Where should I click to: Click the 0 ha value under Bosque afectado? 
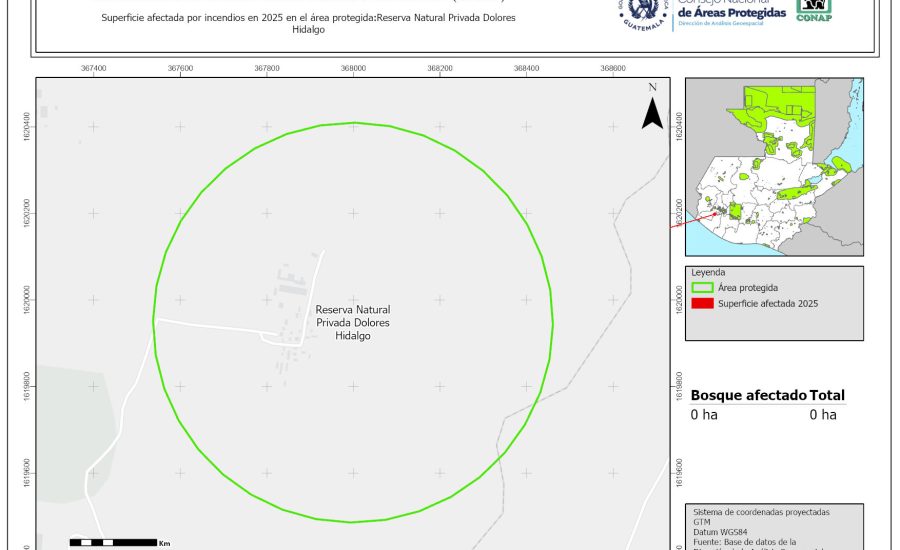tap(704, 415)
